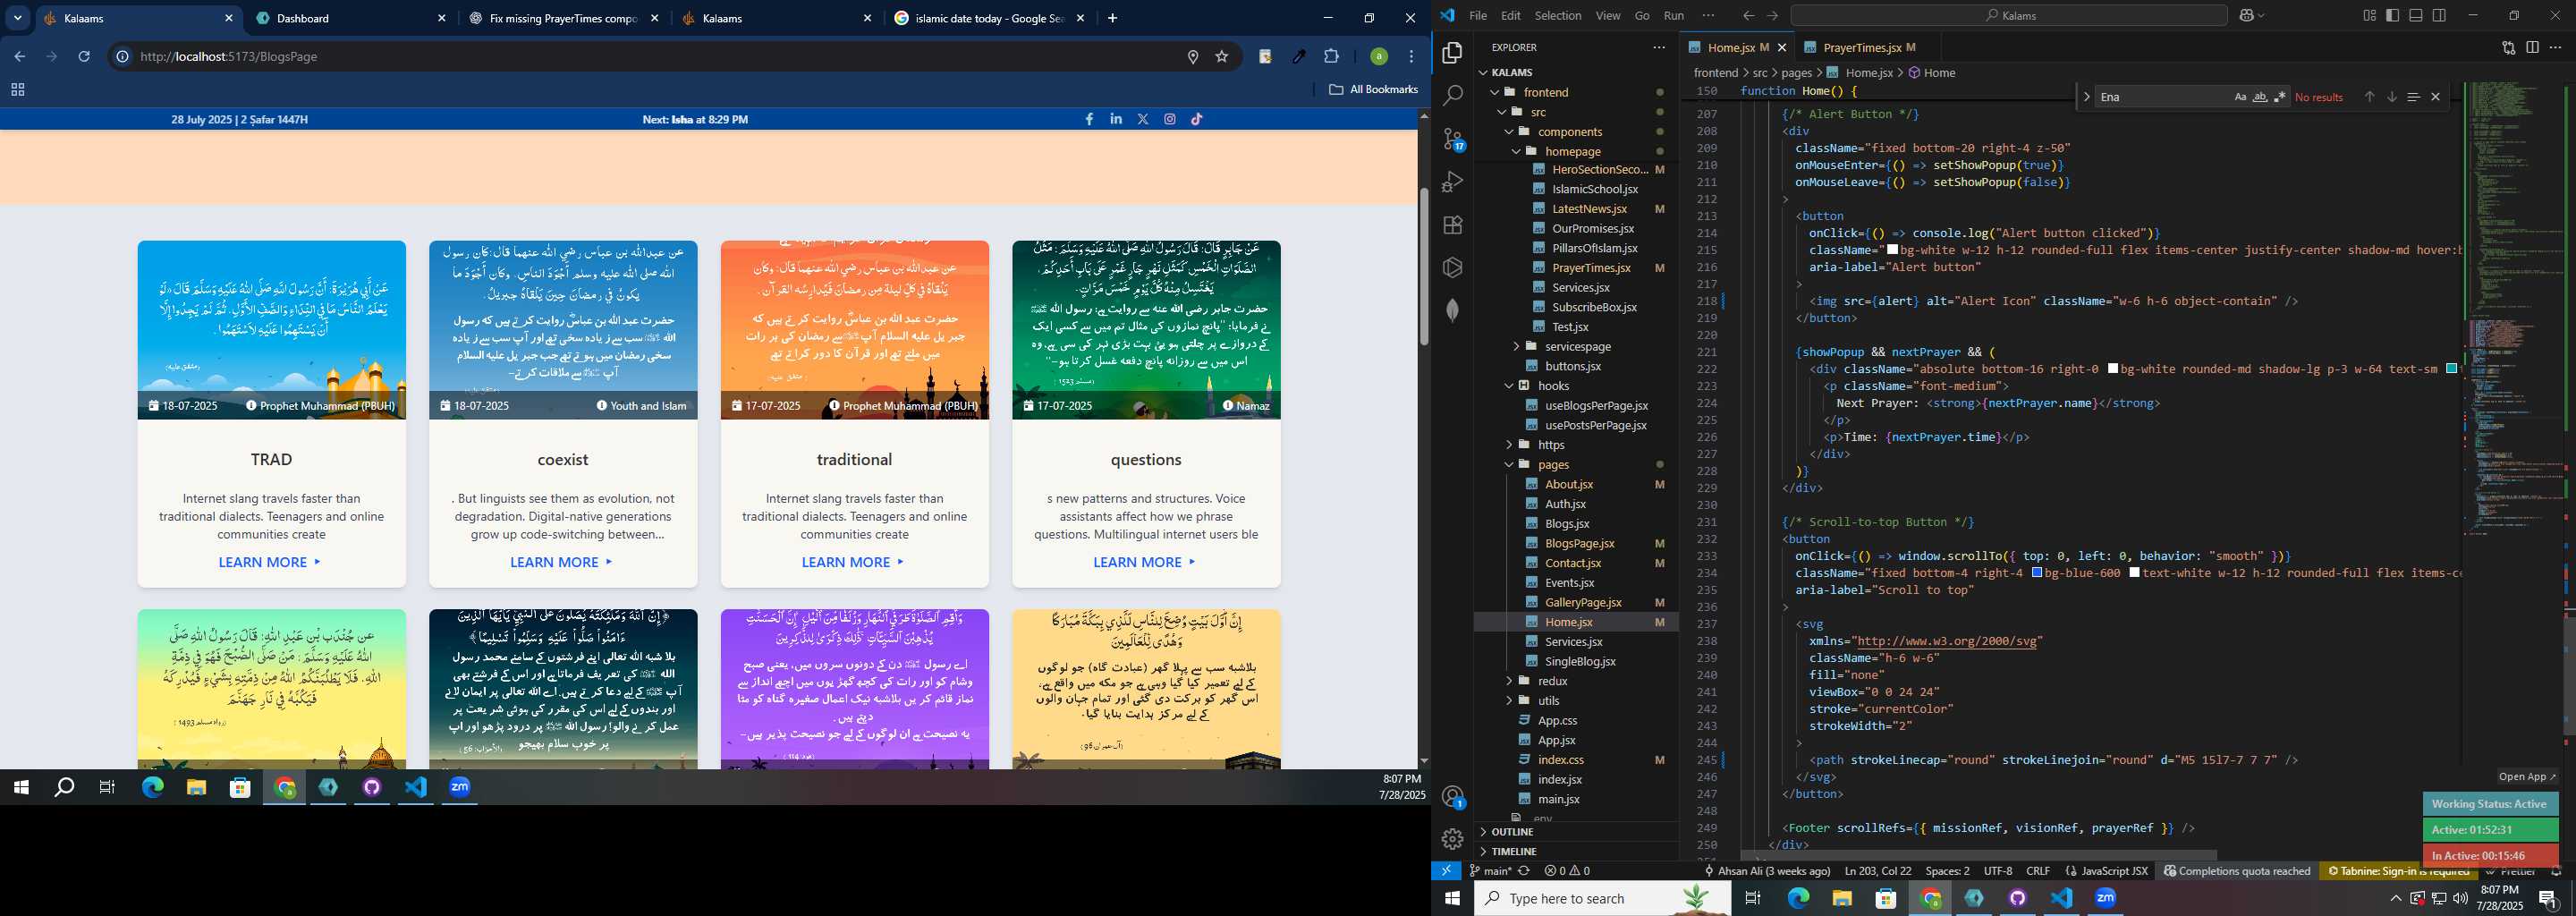The height and width of the screenshot is (916, 2576).
Task: Click the Explorer files icon in activity bar
Action: (1452, 52)
